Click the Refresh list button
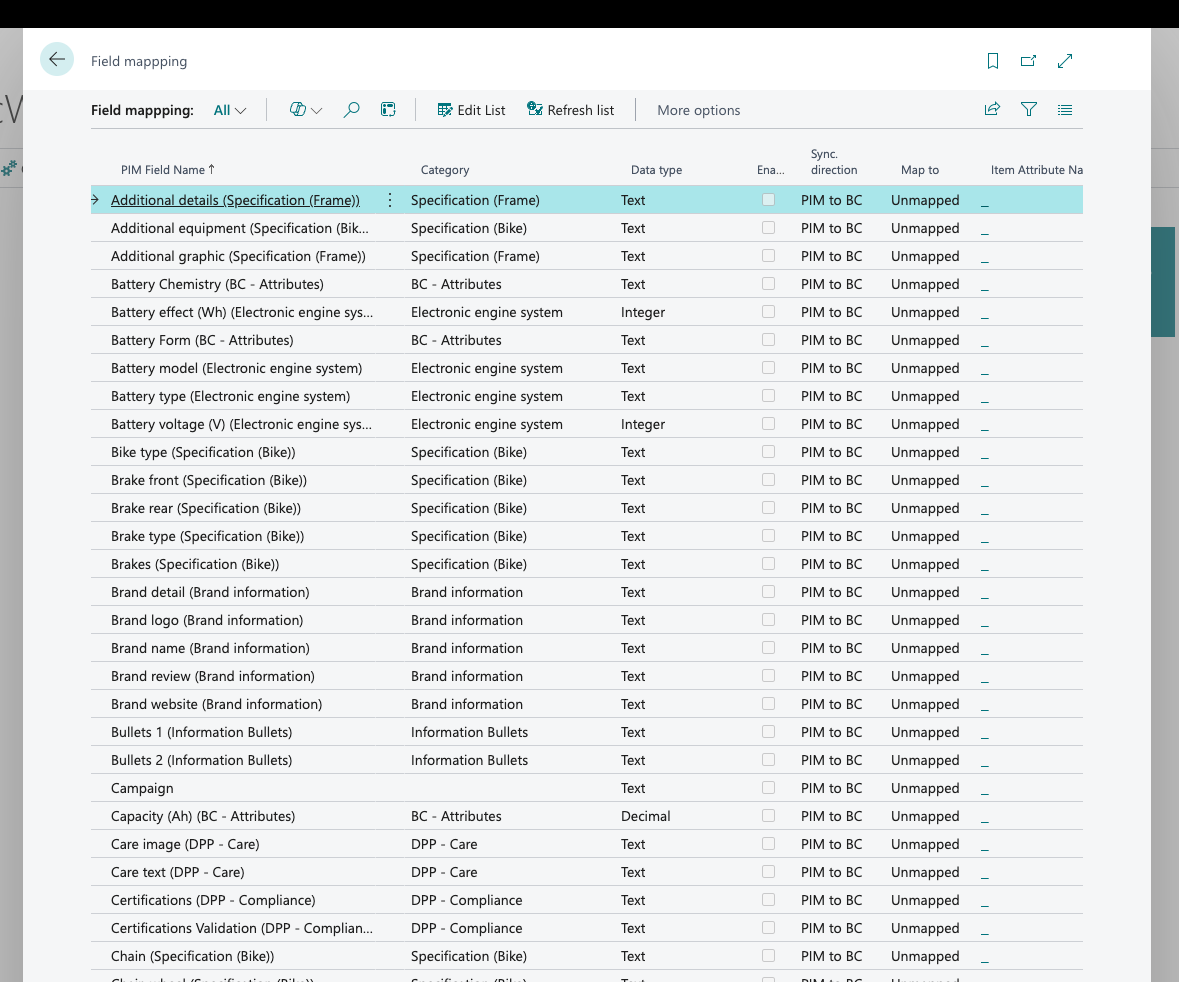Image resolution: width=1179 pixels, height=982 pixels. (570, 110)
